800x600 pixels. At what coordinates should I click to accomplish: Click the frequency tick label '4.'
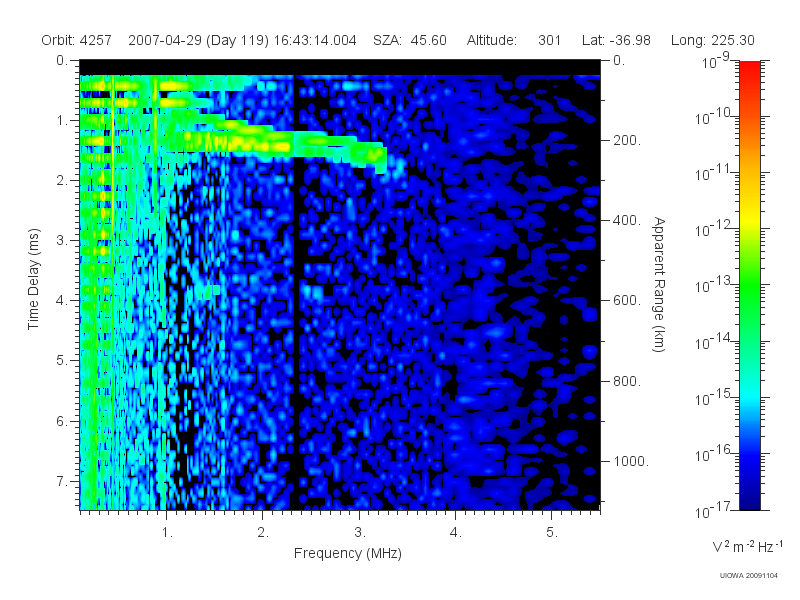click(x=456, y=533)
